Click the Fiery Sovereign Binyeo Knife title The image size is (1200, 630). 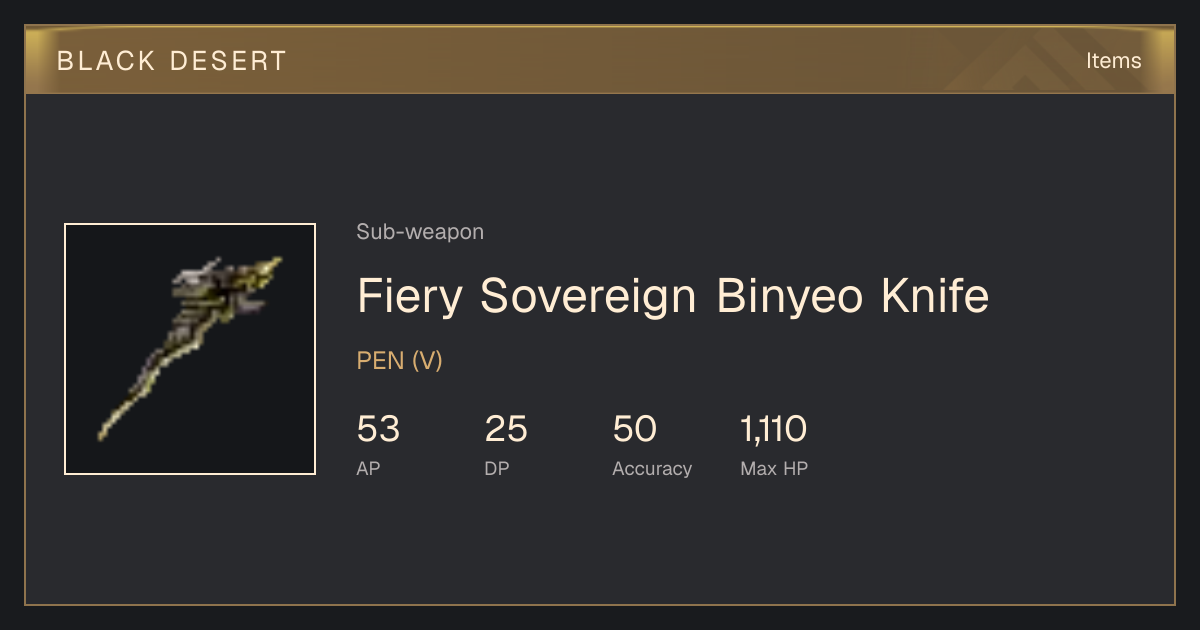coord(673,296)
